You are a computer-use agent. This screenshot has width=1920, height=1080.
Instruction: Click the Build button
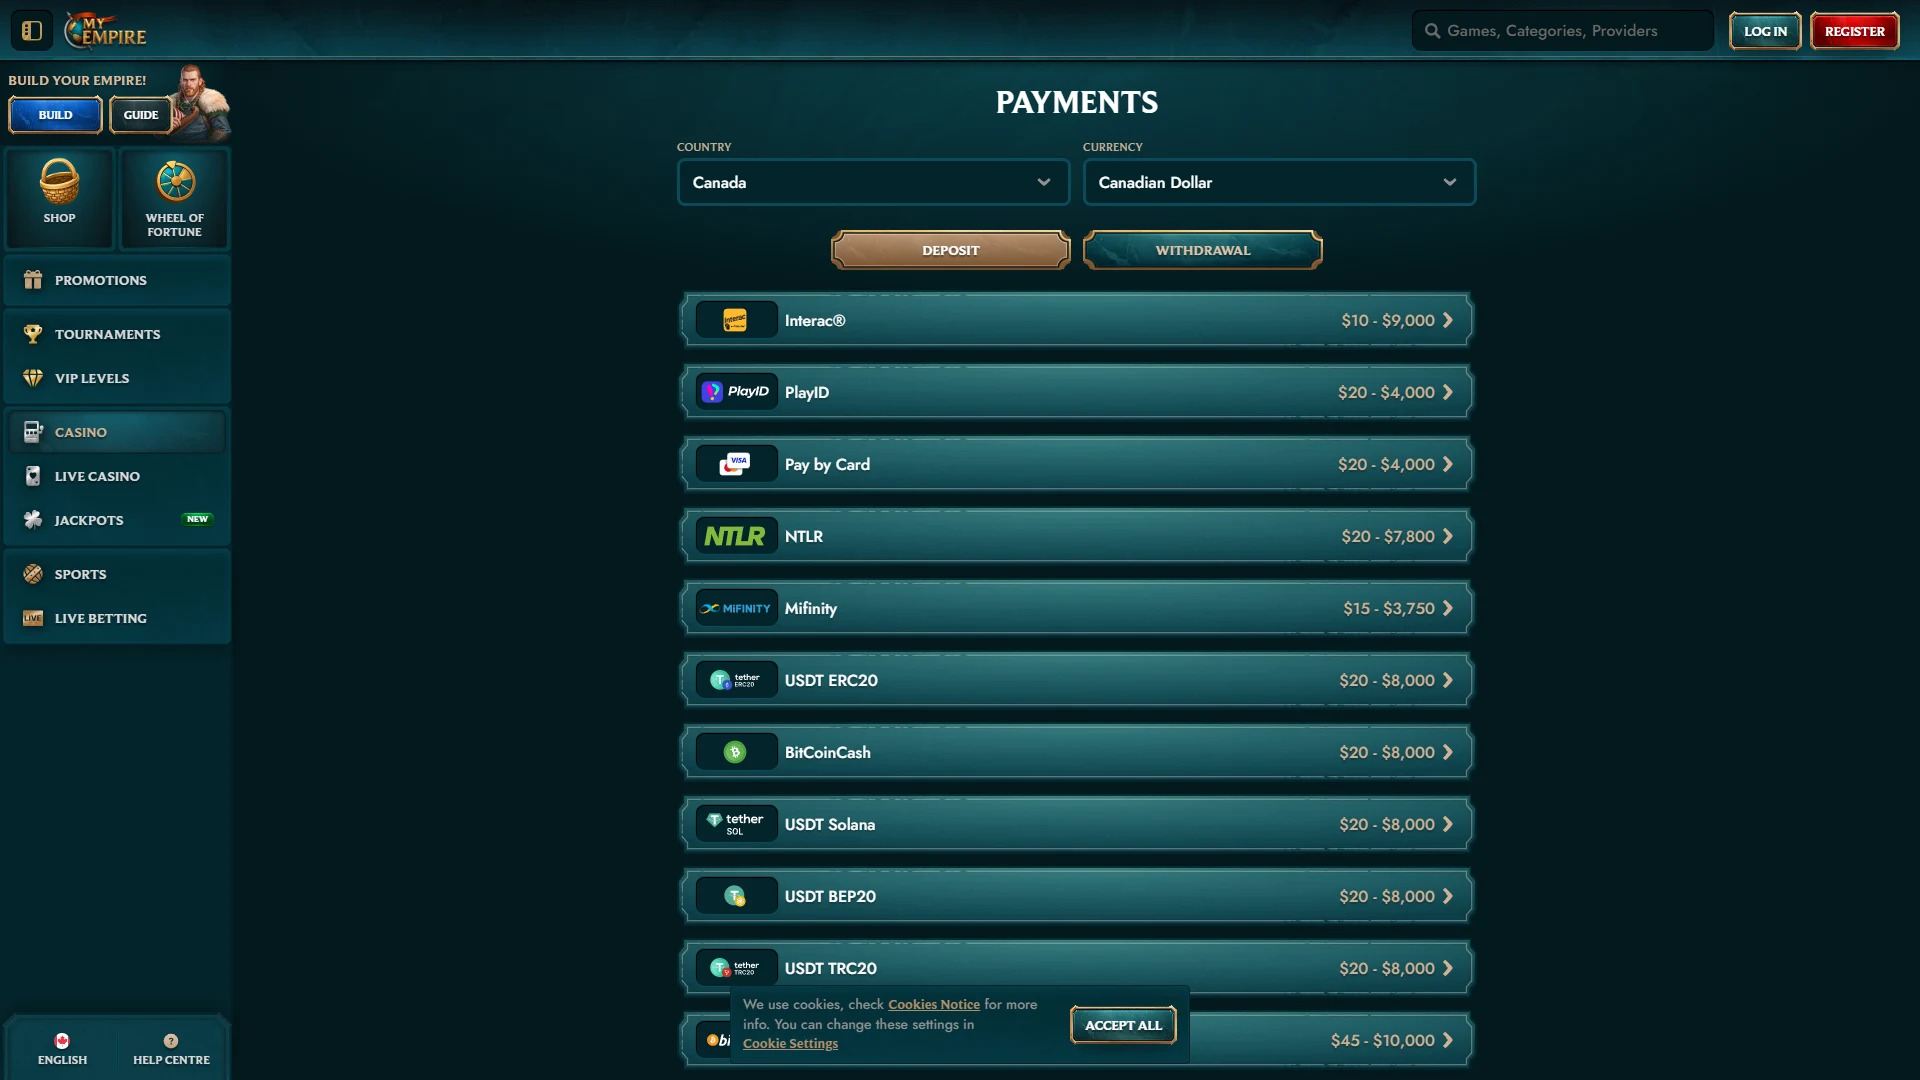[55, 115]
